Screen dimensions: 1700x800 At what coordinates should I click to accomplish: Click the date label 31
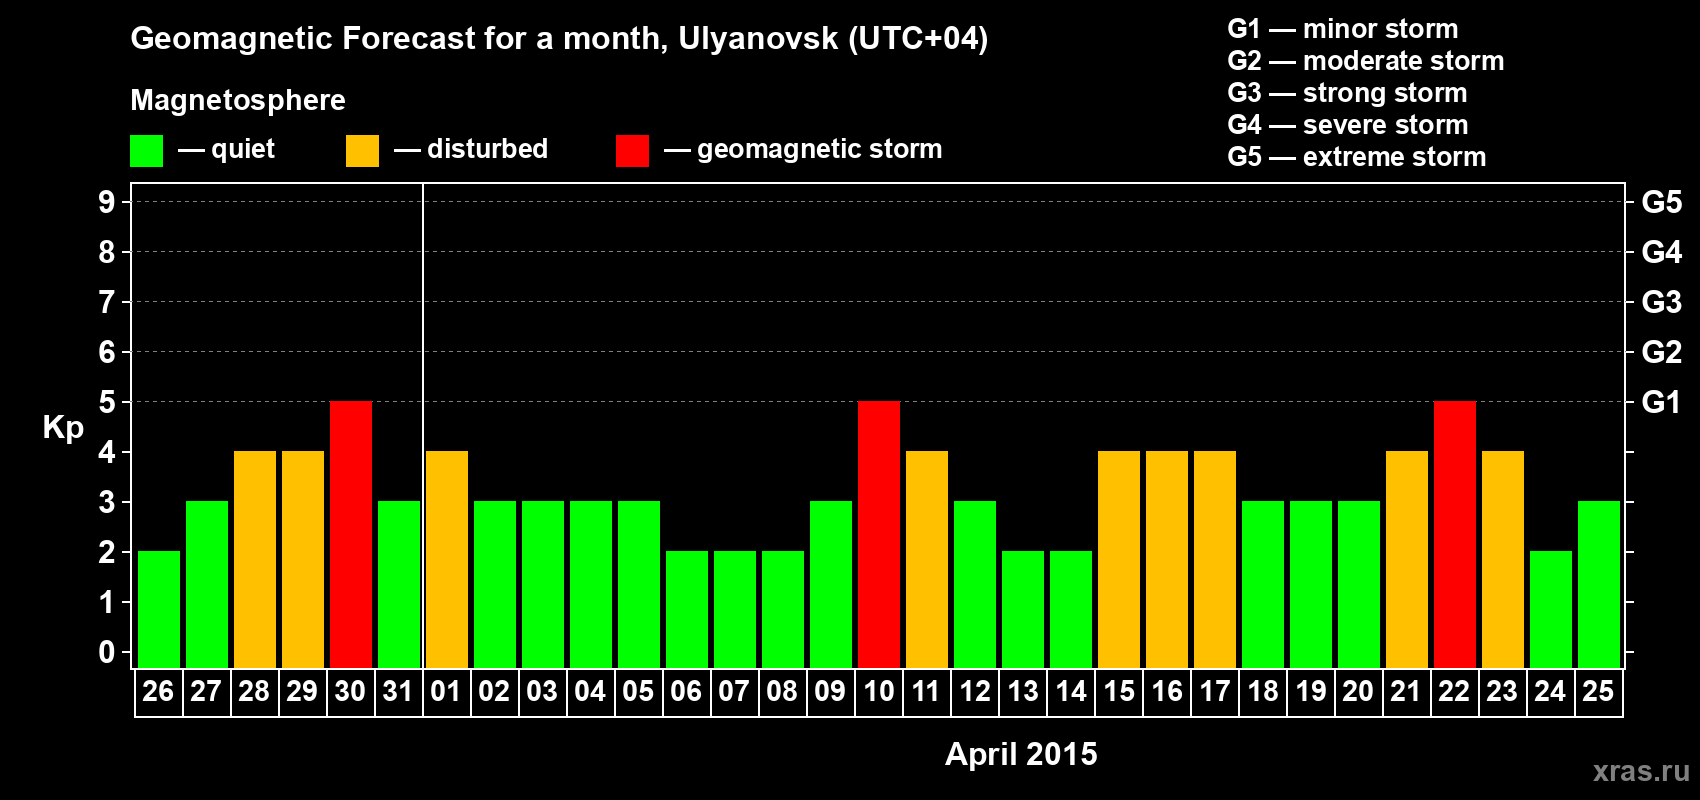[398, 692]
